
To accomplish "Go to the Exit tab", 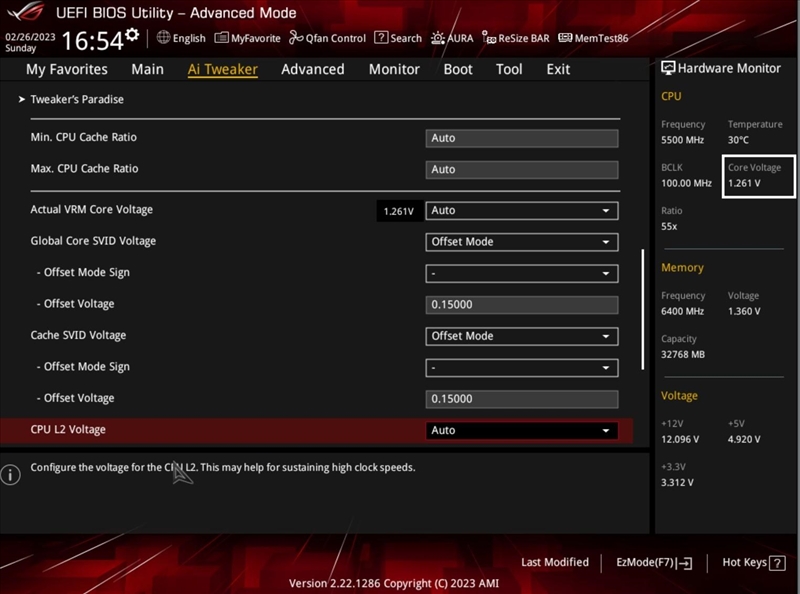I will 558,69.
